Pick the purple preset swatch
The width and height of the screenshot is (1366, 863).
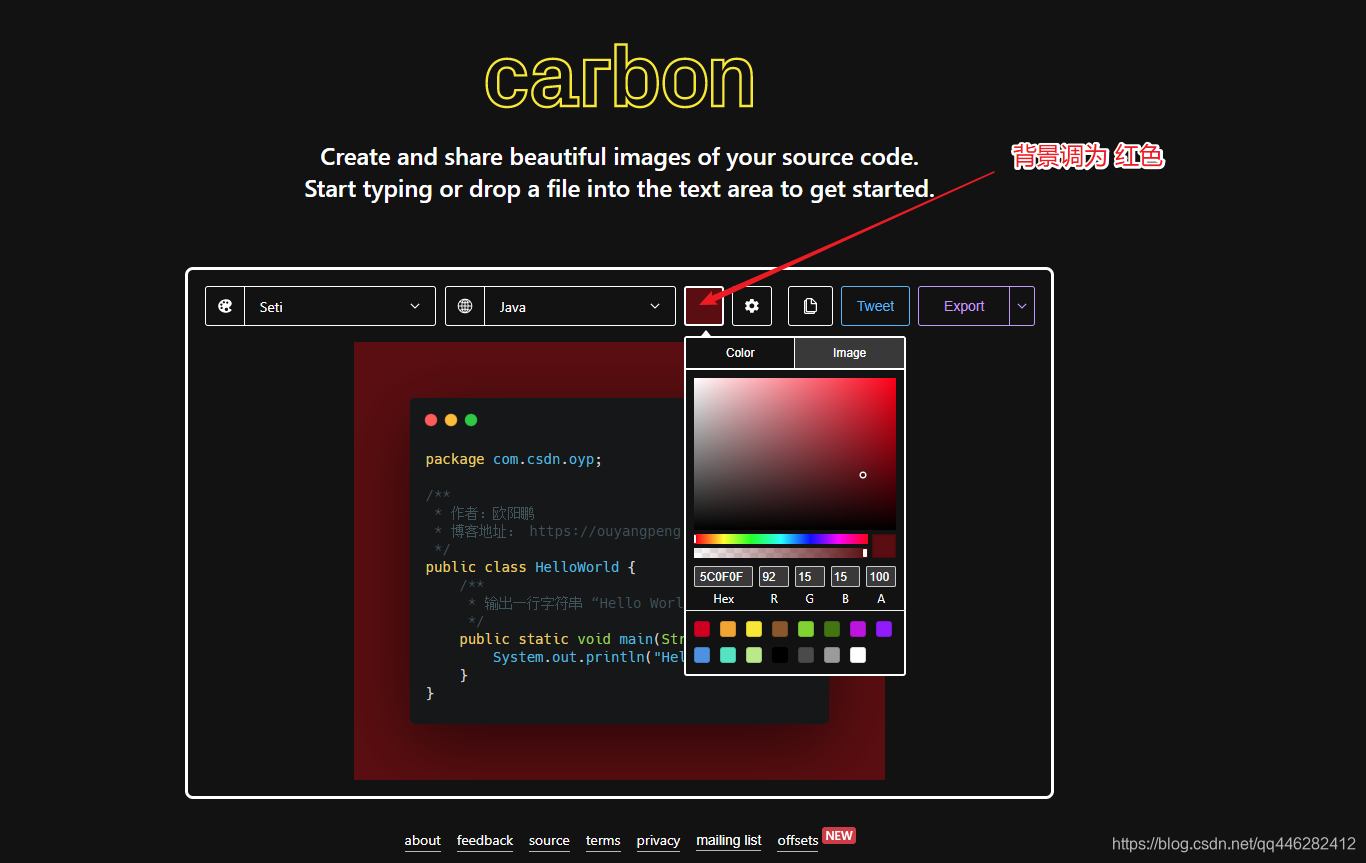[884, 629]
